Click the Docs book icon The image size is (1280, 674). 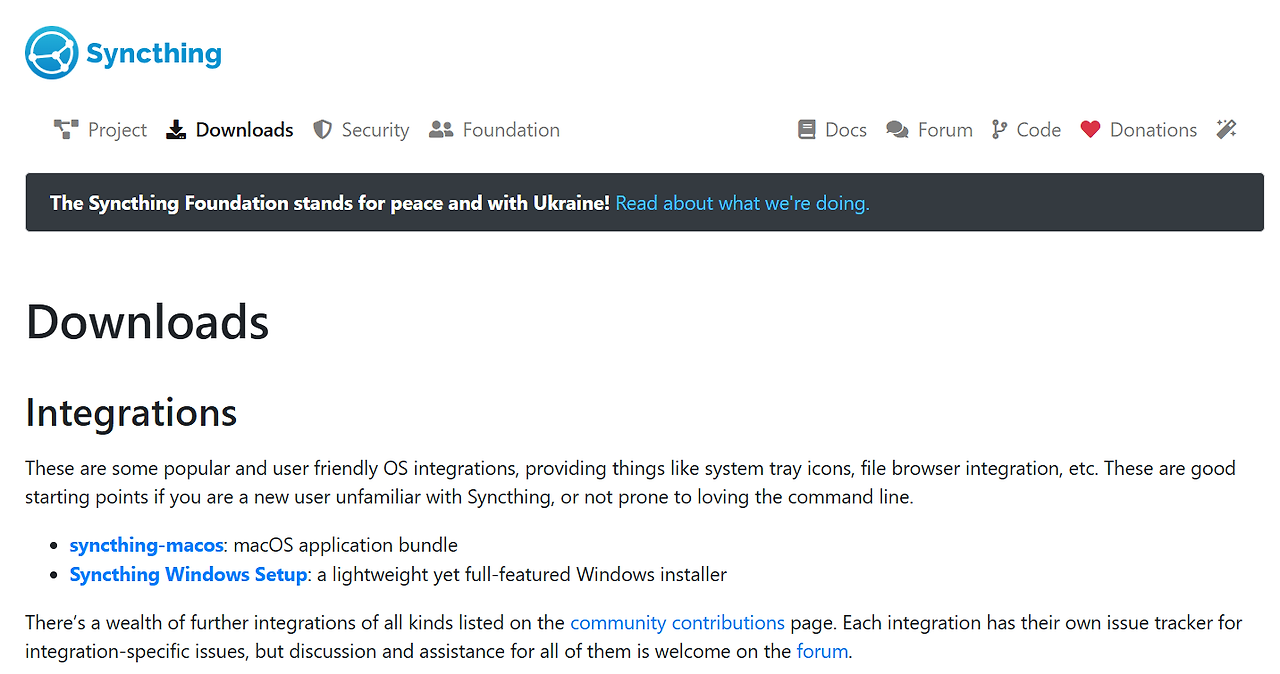(x=806, y=130)
